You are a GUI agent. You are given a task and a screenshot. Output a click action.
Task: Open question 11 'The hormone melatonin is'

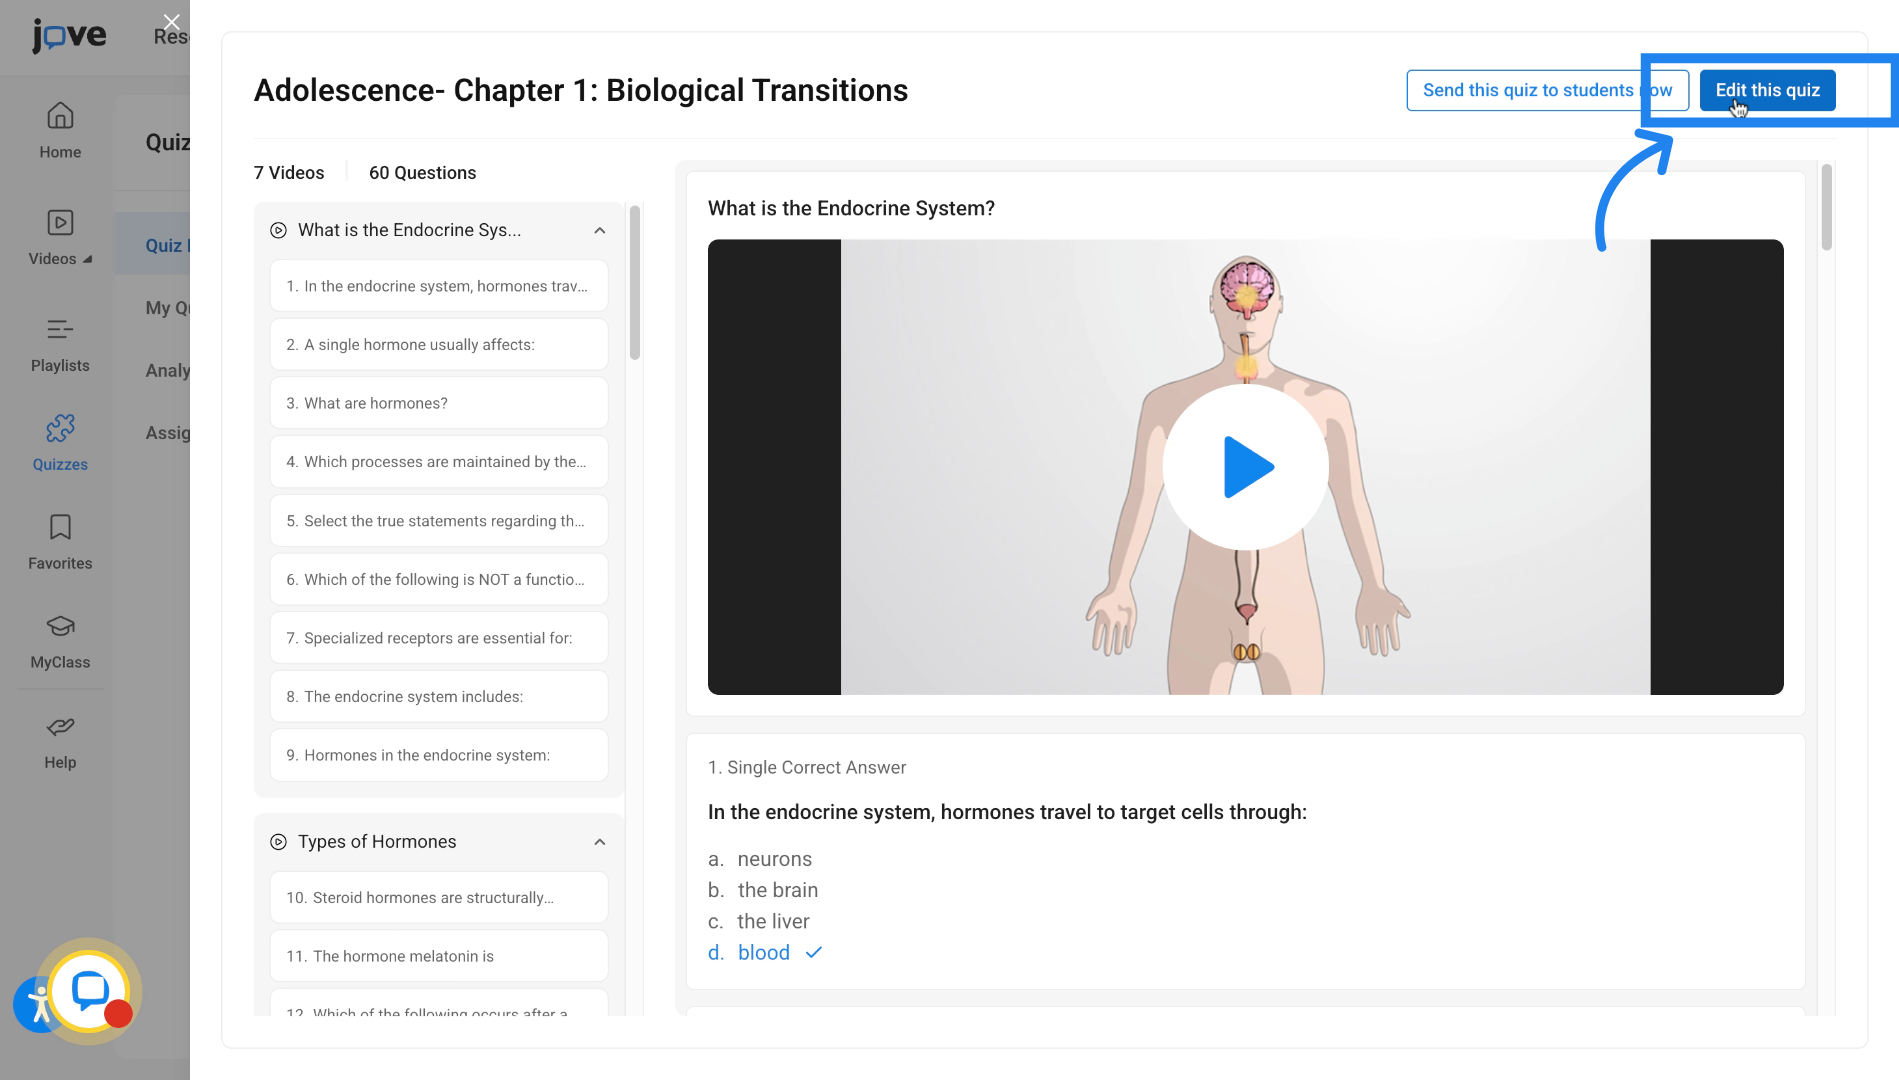click(x=439, y=956)
